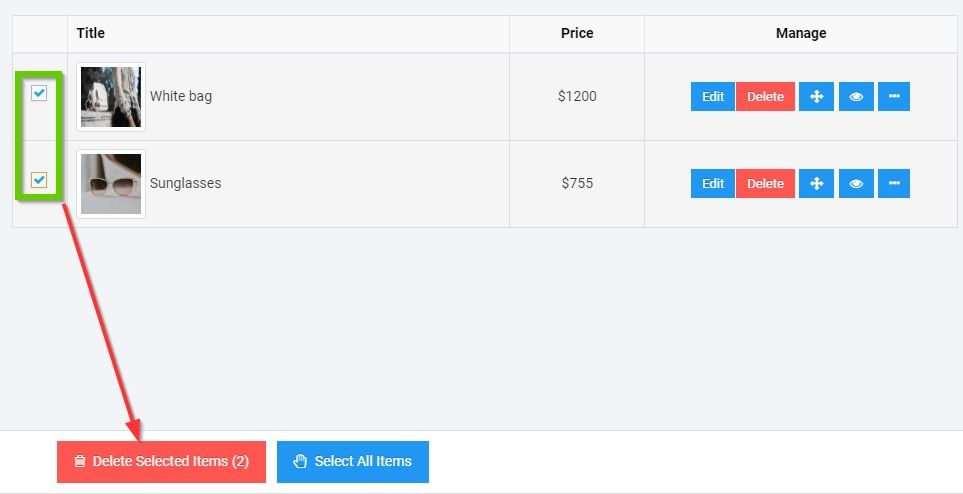Click the Manage column header
The width and height of the screenshot is (963, 494).
[801, 33]
